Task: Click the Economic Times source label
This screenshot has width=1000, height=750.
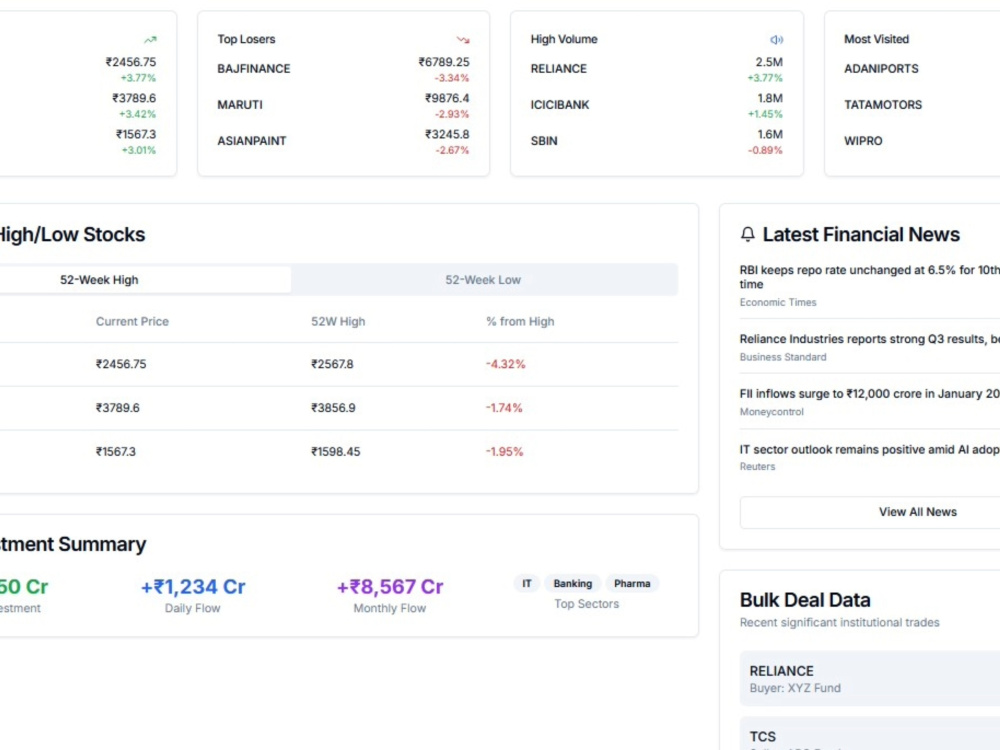Action: point(778,302)
